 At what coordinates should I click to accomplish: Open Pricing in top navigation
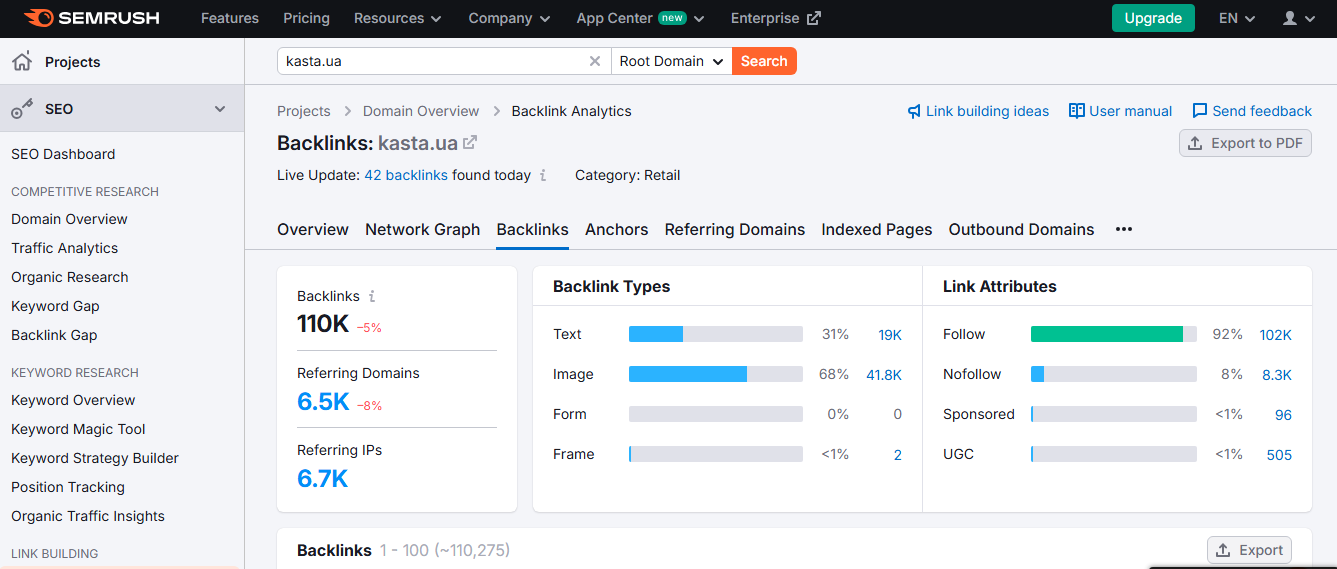[306, 18]
